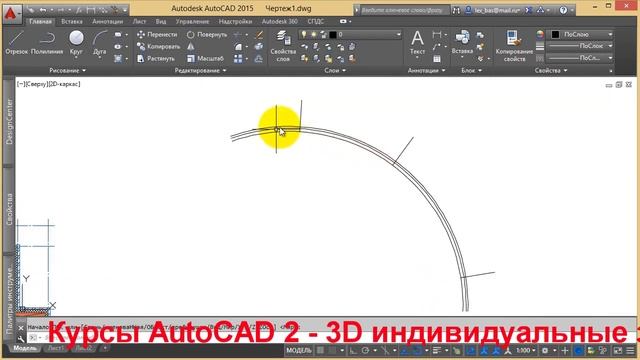Select the Отрезок (line) tool

click(16, 42)
